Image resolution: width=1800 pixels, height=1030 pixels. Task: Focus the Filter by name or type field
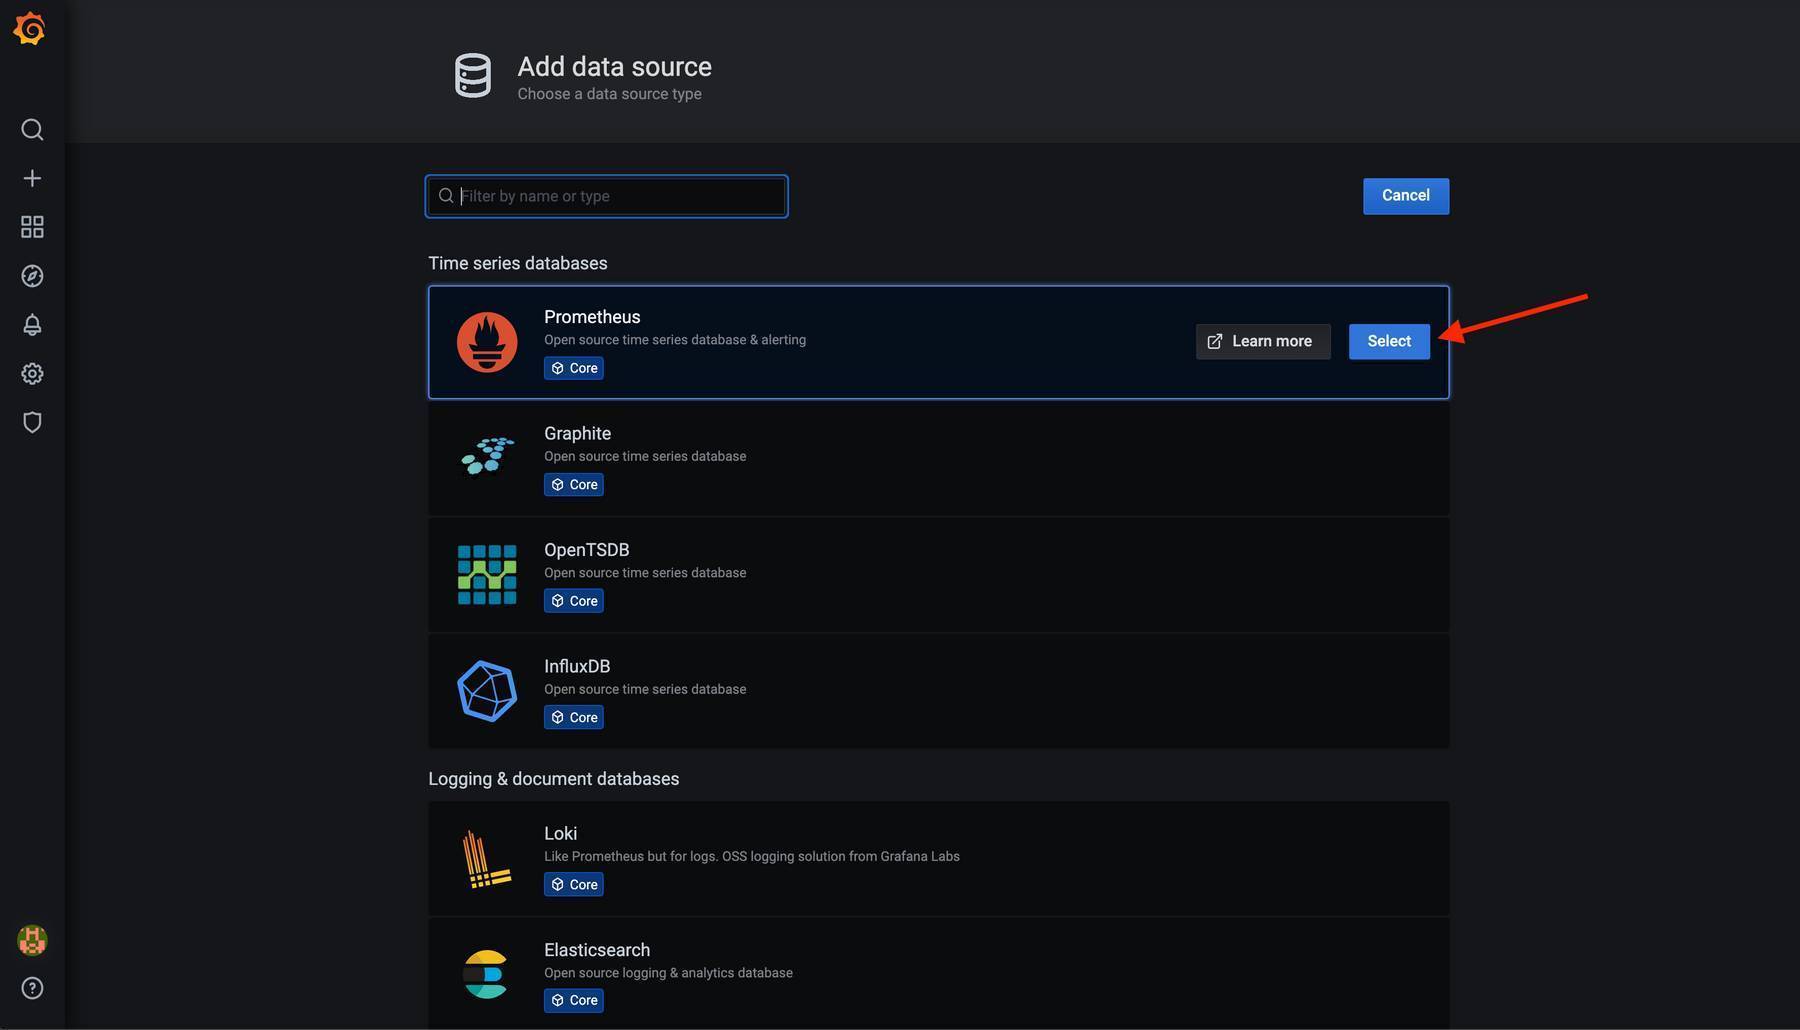(x=606, y=196)
